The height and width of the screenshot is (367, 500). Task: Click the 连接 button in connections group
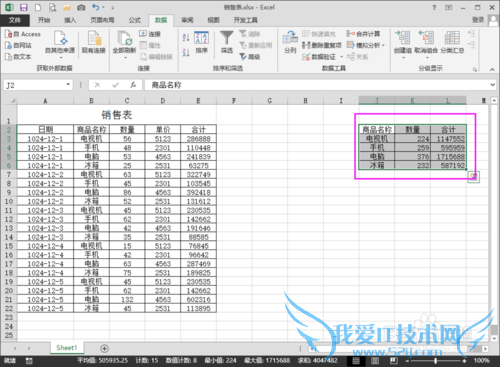(x=150, y=34)
